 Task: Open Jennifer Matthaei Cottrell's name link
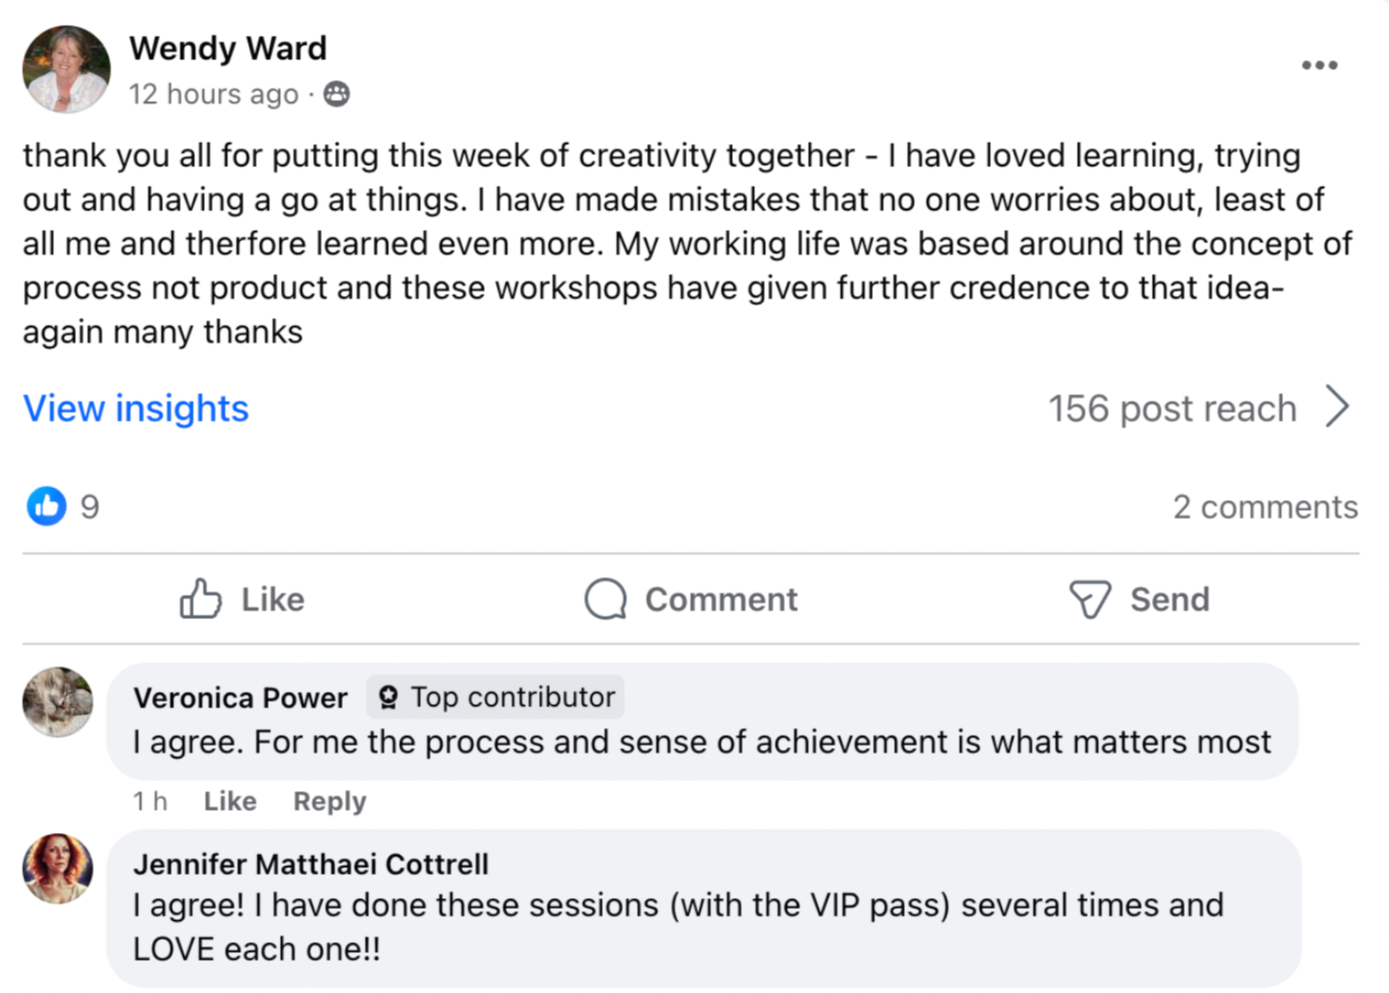[x=311, y=864]
